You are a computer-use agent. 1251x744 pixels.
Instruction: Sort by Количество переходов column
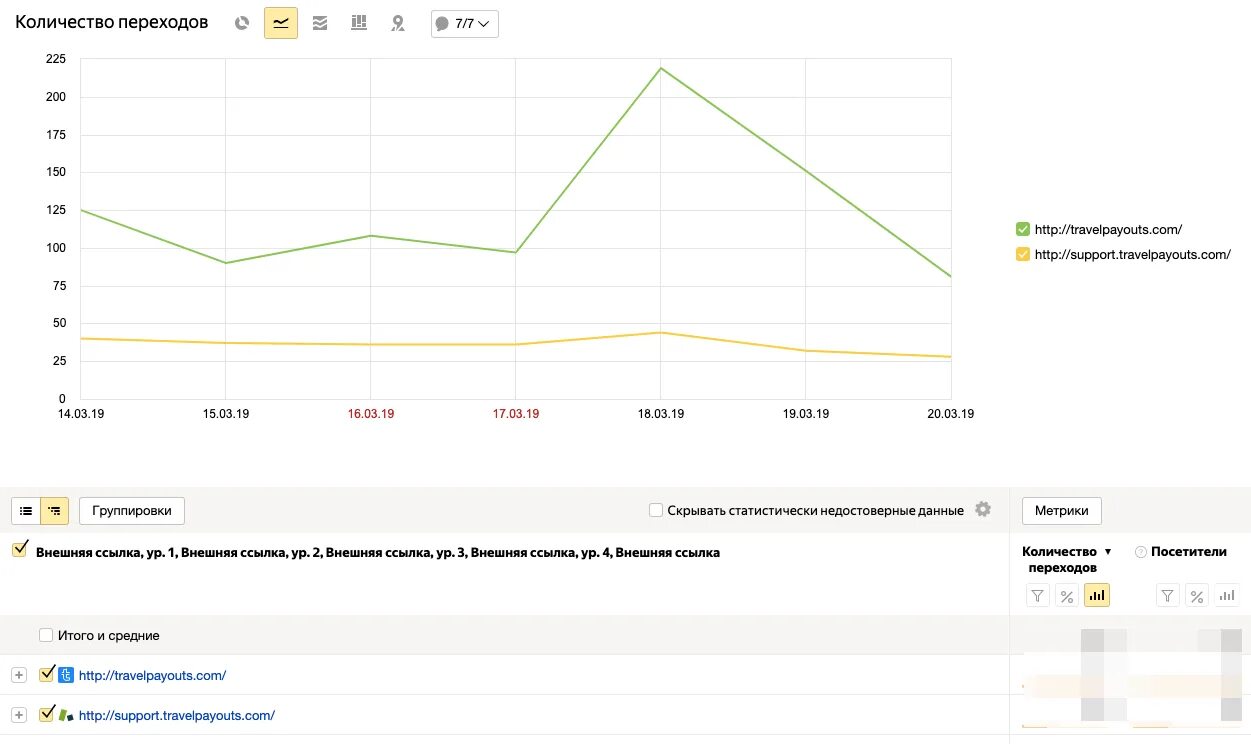[x=1066, y=559]
